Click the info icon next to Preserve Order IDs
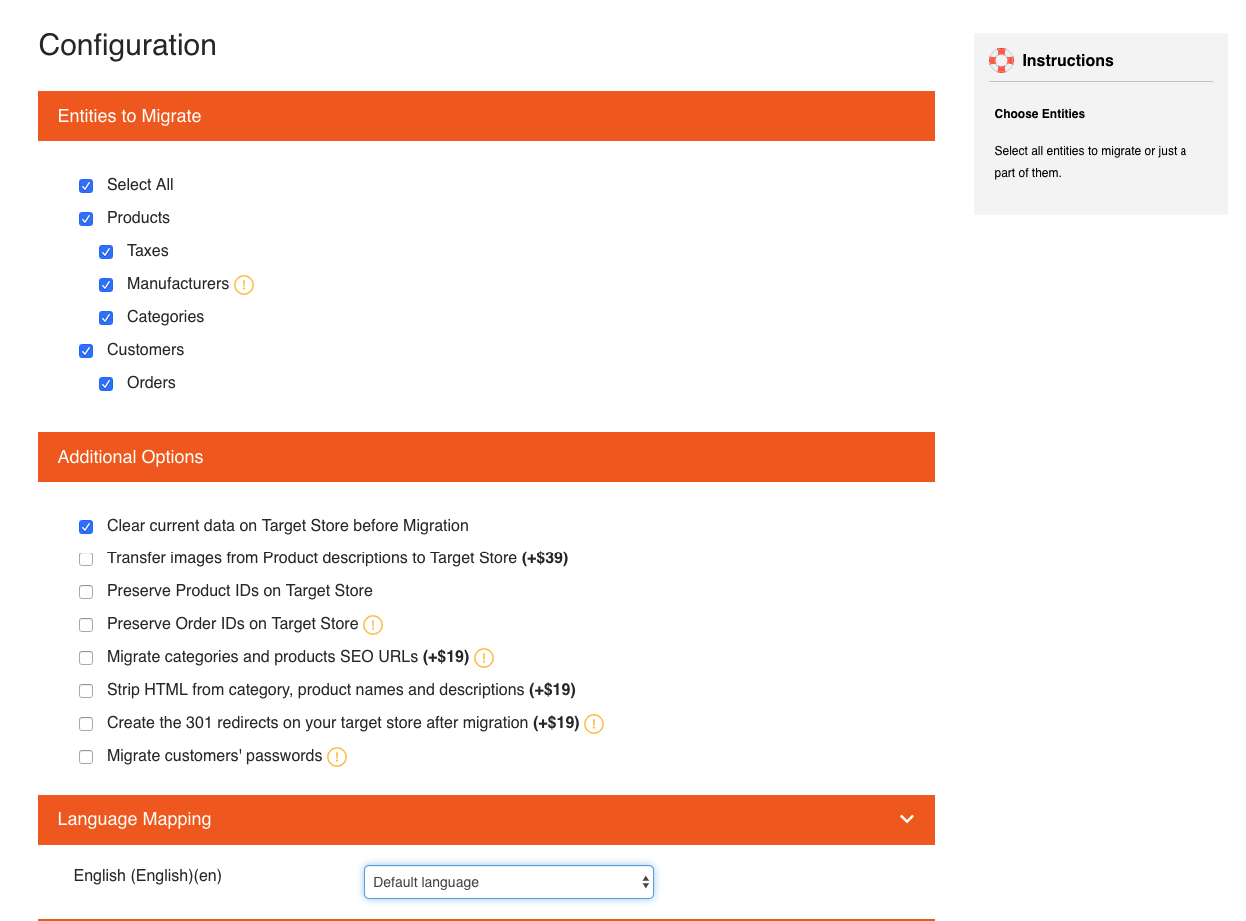Image resolution: width=1246 pixels, height=921 pixels. [x=373, y=625]
